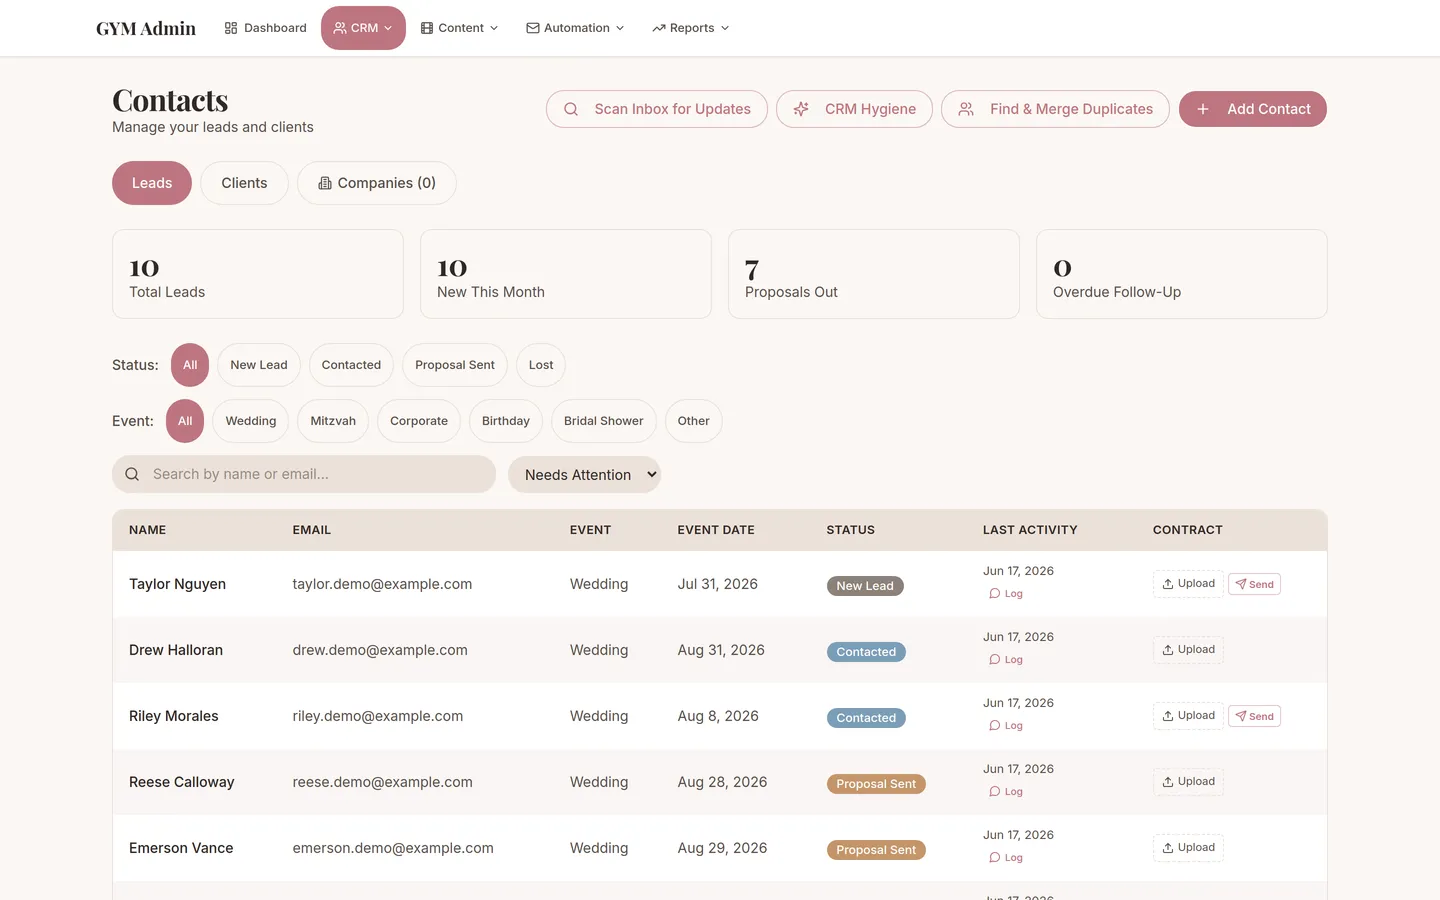Filter events by Bridal Shower
1440x900 pixels.
tap(604, 421)
